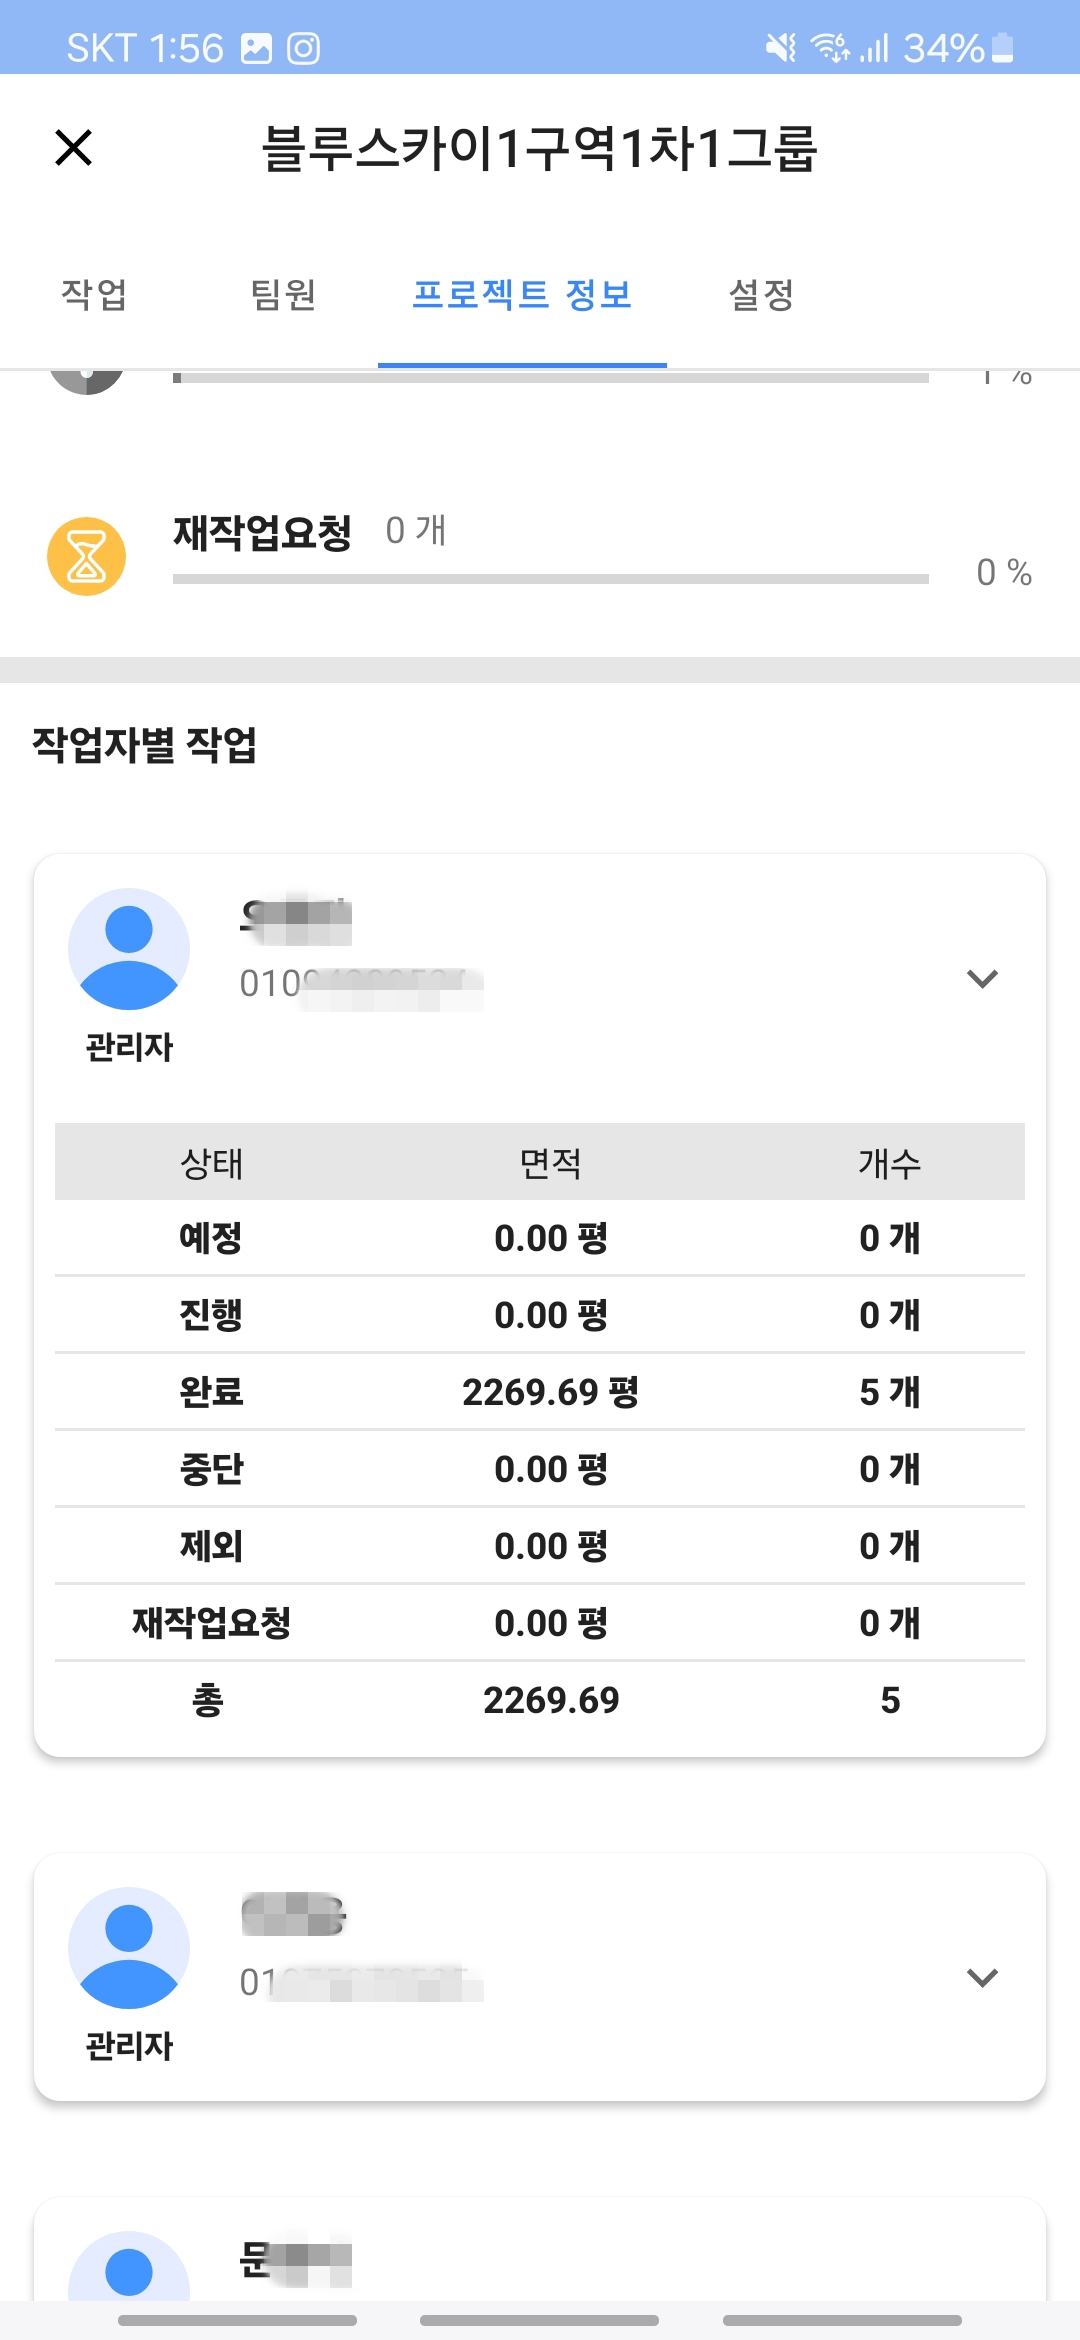Switch to the 작업 tab
Image resolution: width=1080 pixels, height=2340 pixels.
94,294
